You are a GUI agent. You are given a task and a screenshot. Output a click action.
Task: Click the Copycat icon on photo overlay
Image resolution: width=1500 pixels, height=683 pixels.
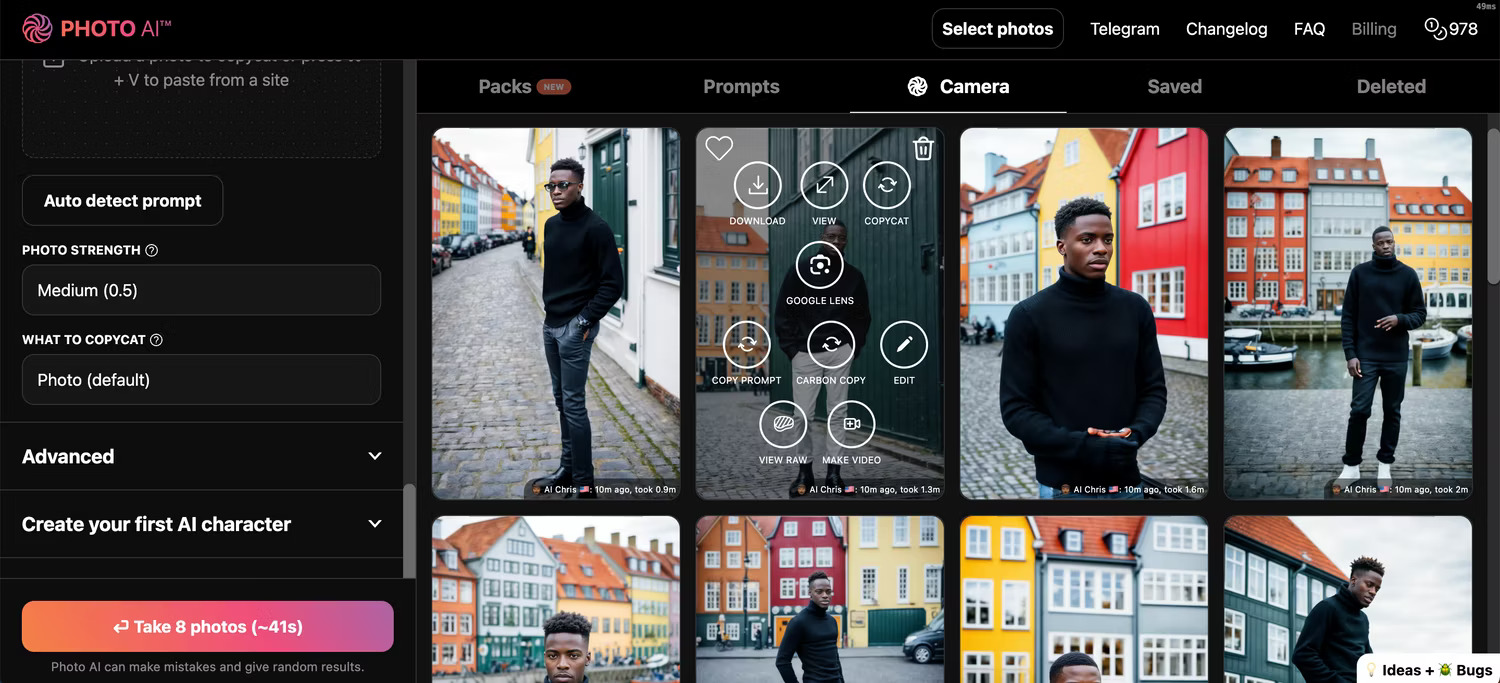tap(887, 185)
